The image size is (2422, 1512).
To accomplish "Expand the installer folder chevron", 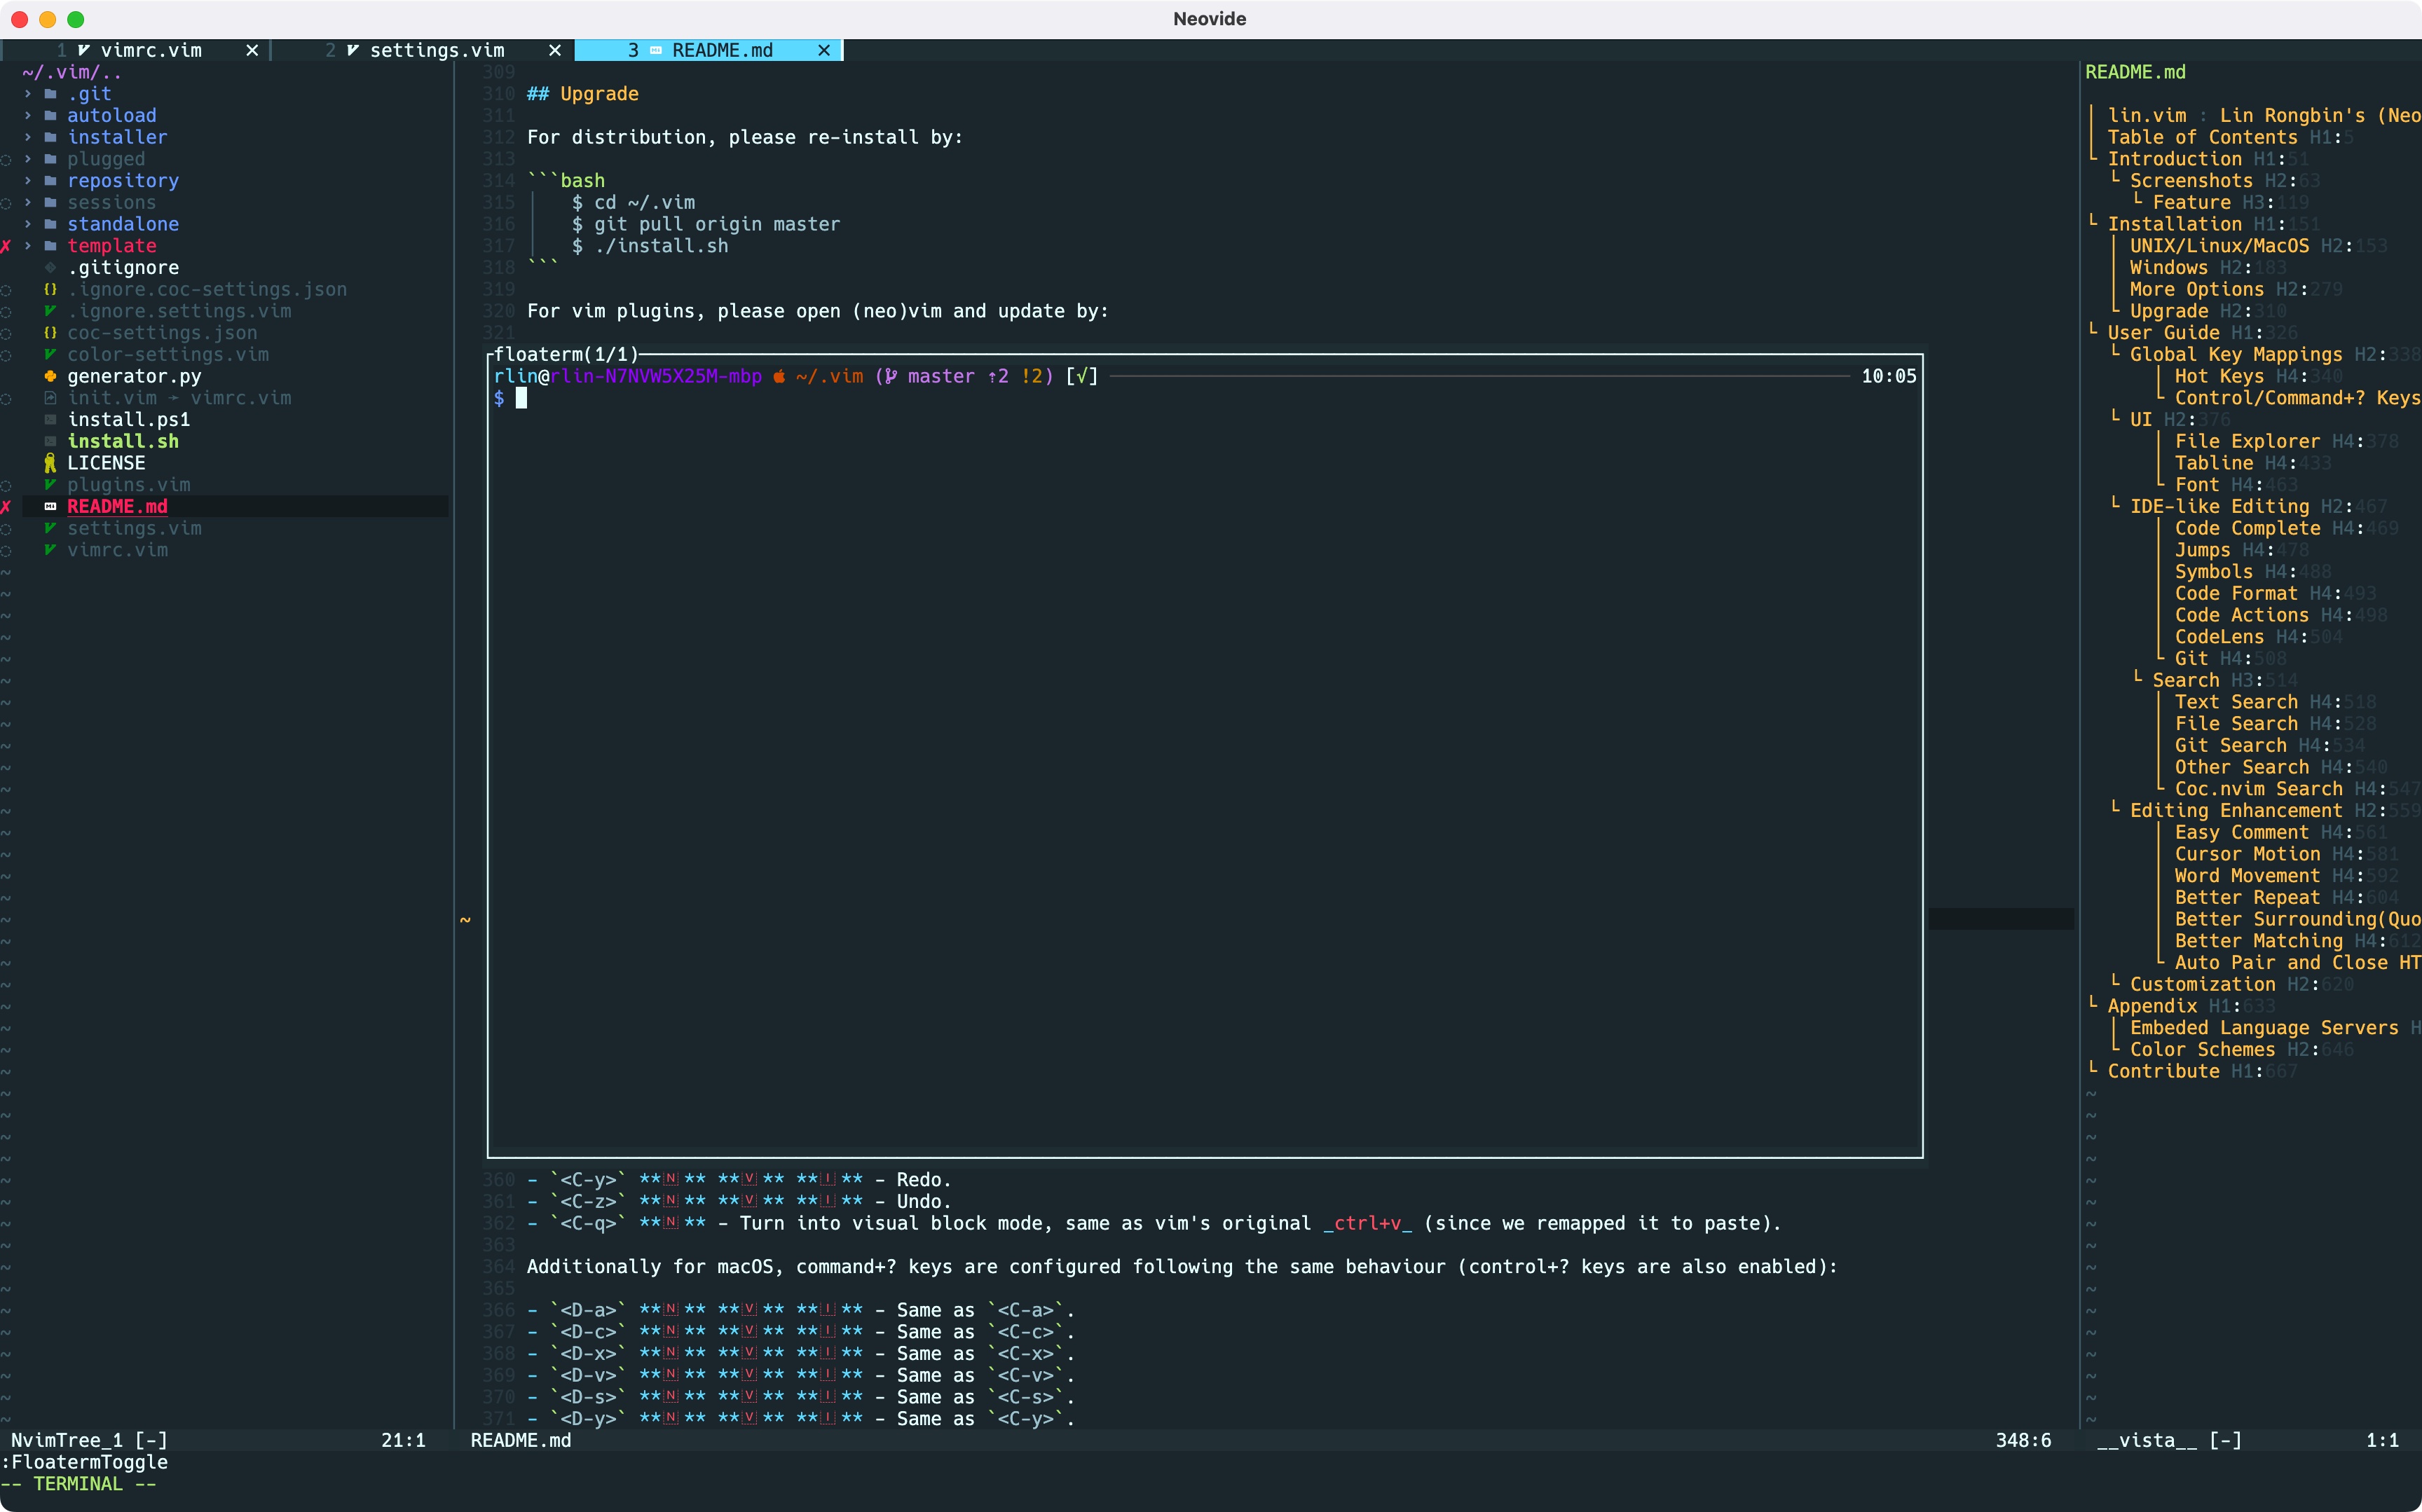I will pos(28,137).
